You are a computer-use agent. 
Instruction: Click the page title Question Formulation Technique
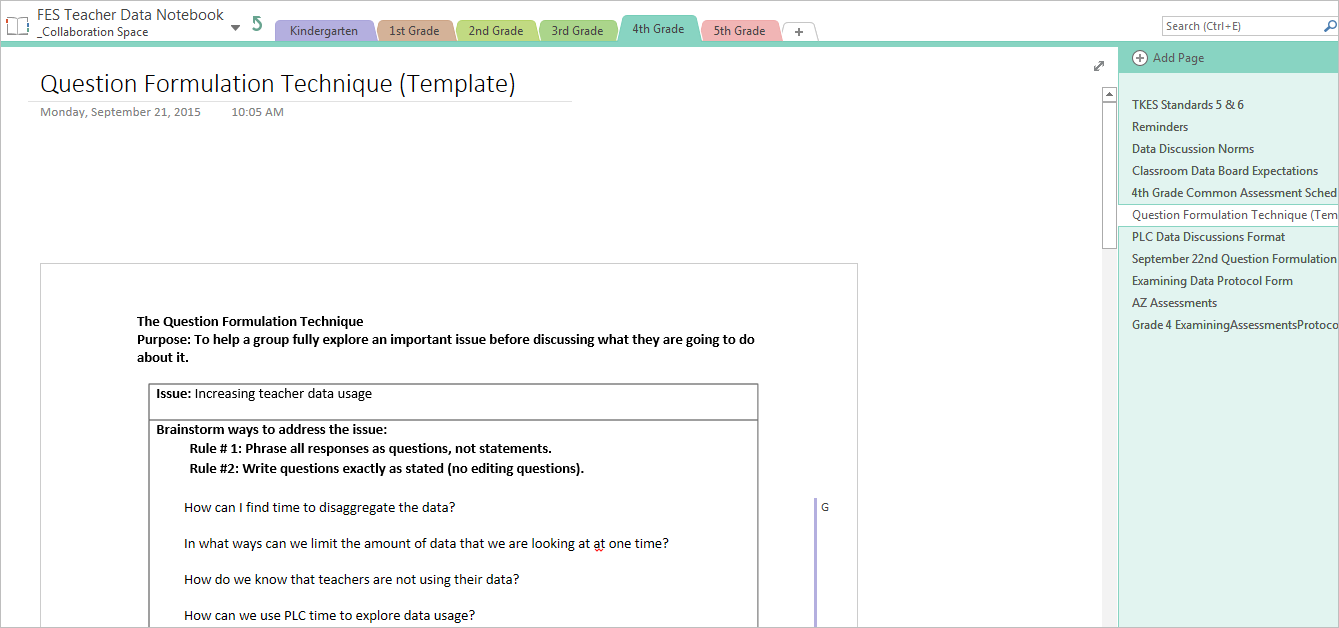277,84
